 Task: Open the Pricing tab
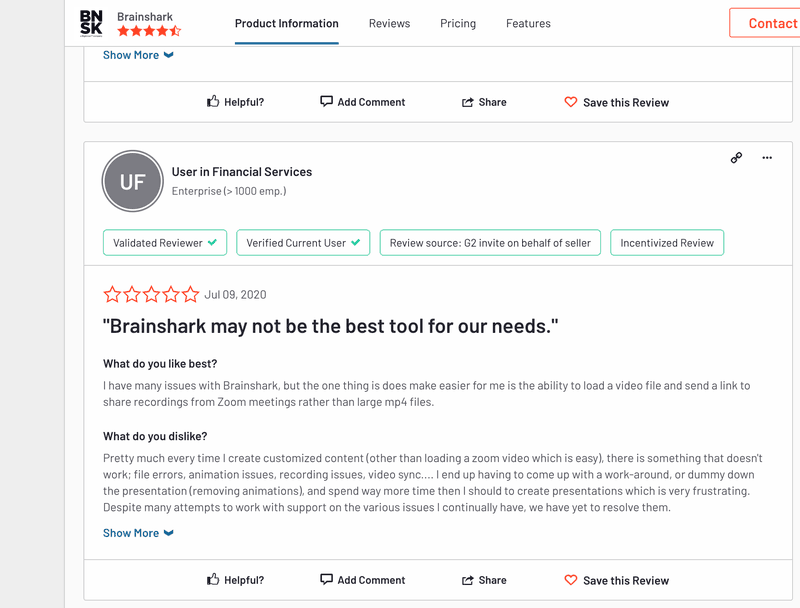pos(458,23)
